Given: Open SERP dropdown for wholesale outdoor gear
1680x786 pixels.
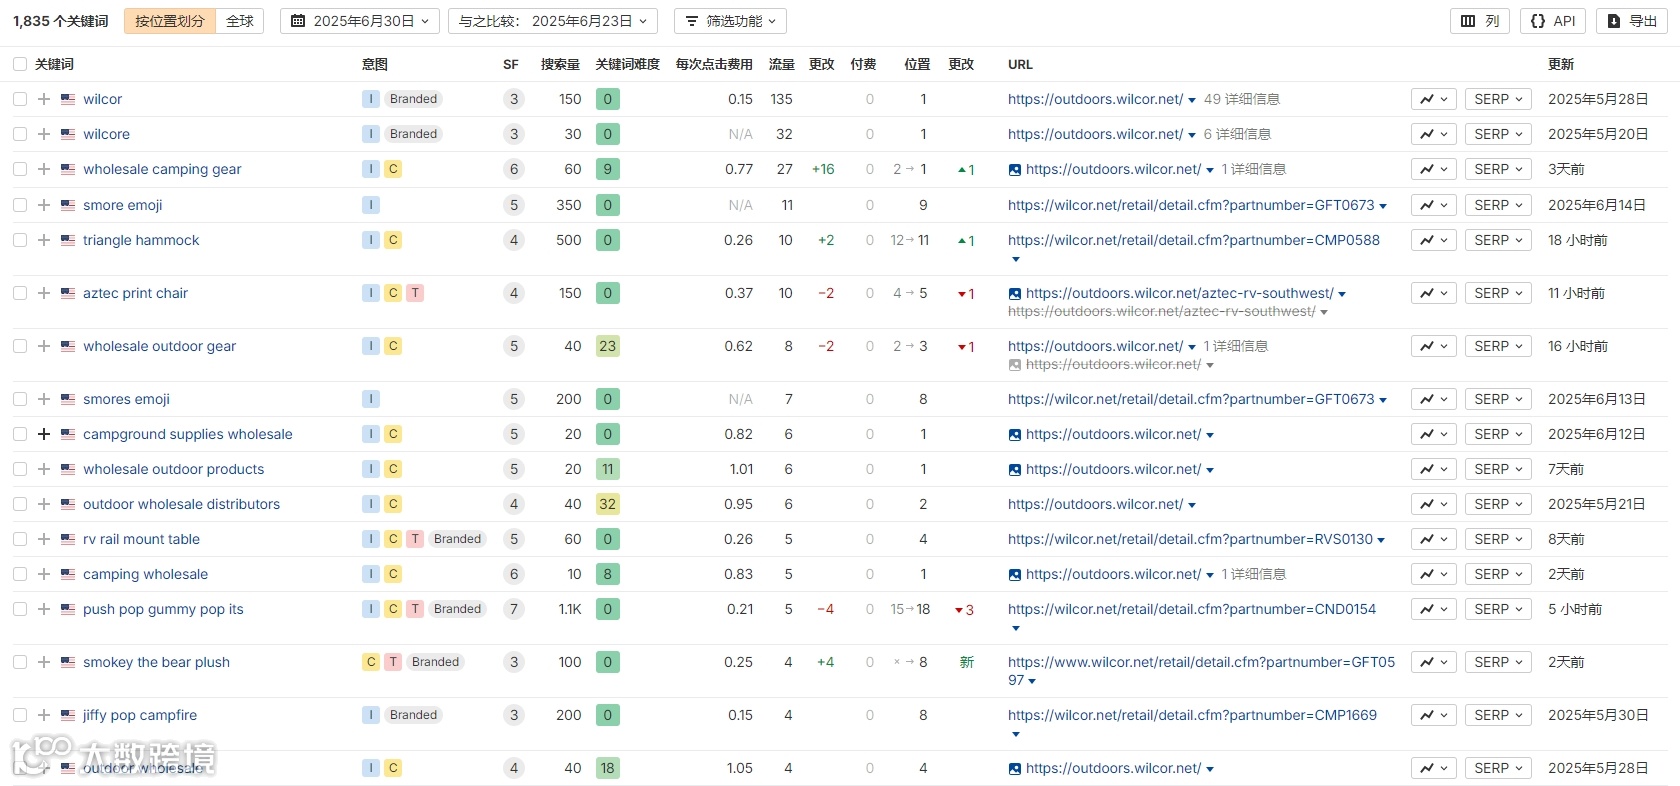Looking at the screenshot, I should click(x=1498, y=346).
